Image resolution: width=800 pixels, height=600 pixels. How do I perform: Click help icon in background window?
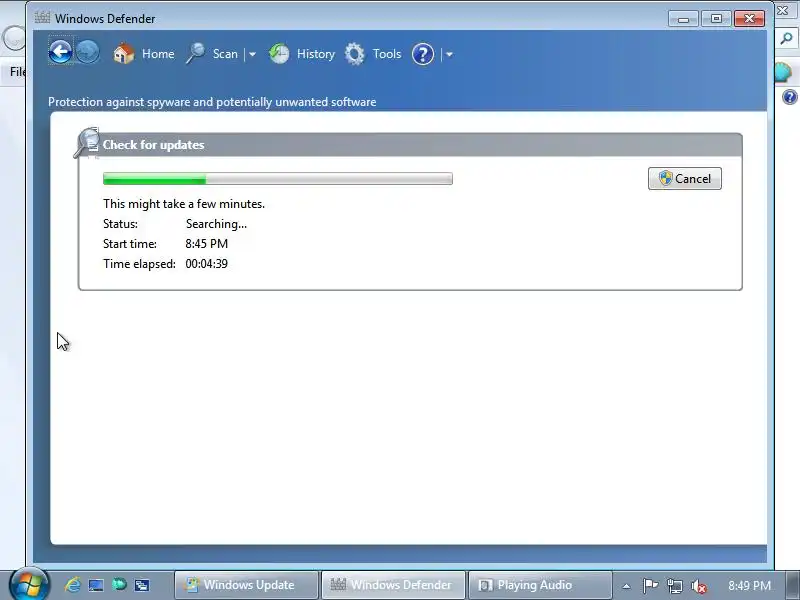789,96
